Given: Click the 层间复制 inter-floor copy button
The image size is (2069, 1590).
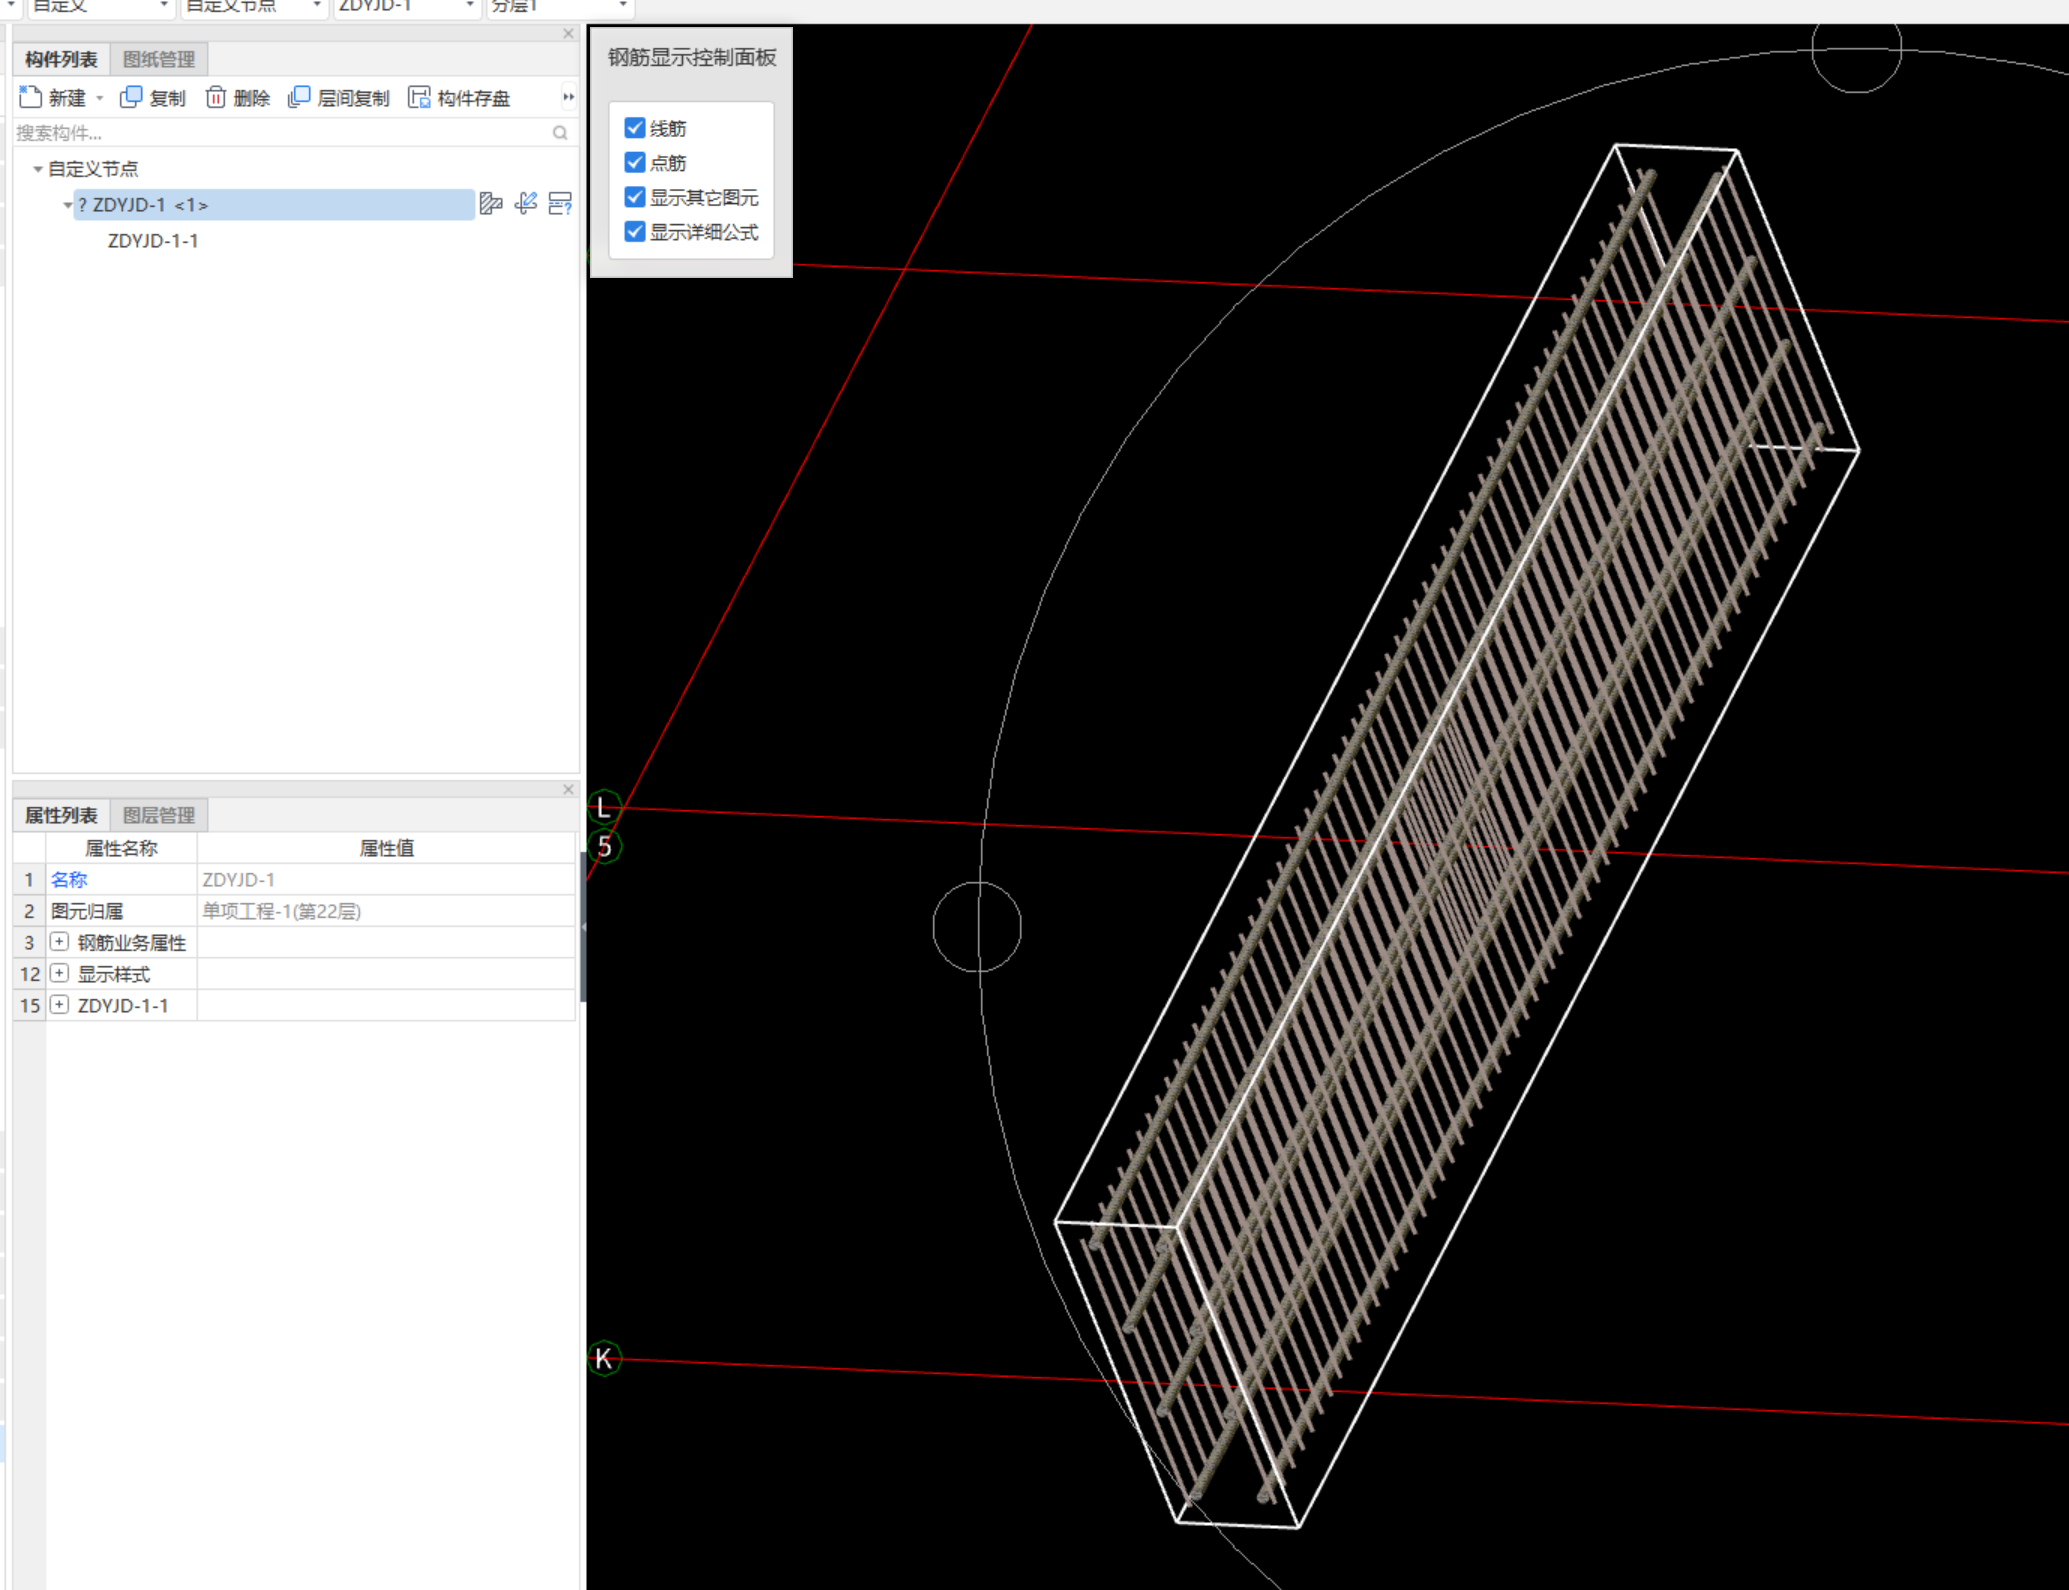Looking at the screenshot, I should tap(338, 97).
